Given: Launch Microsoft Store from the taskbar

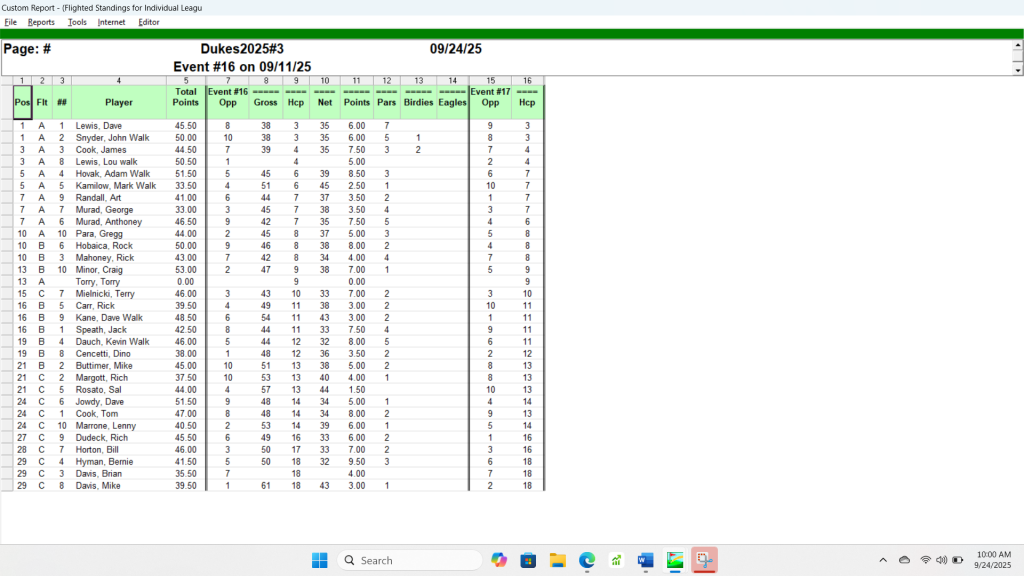Looking at the screenshot, I should point(528,560).
